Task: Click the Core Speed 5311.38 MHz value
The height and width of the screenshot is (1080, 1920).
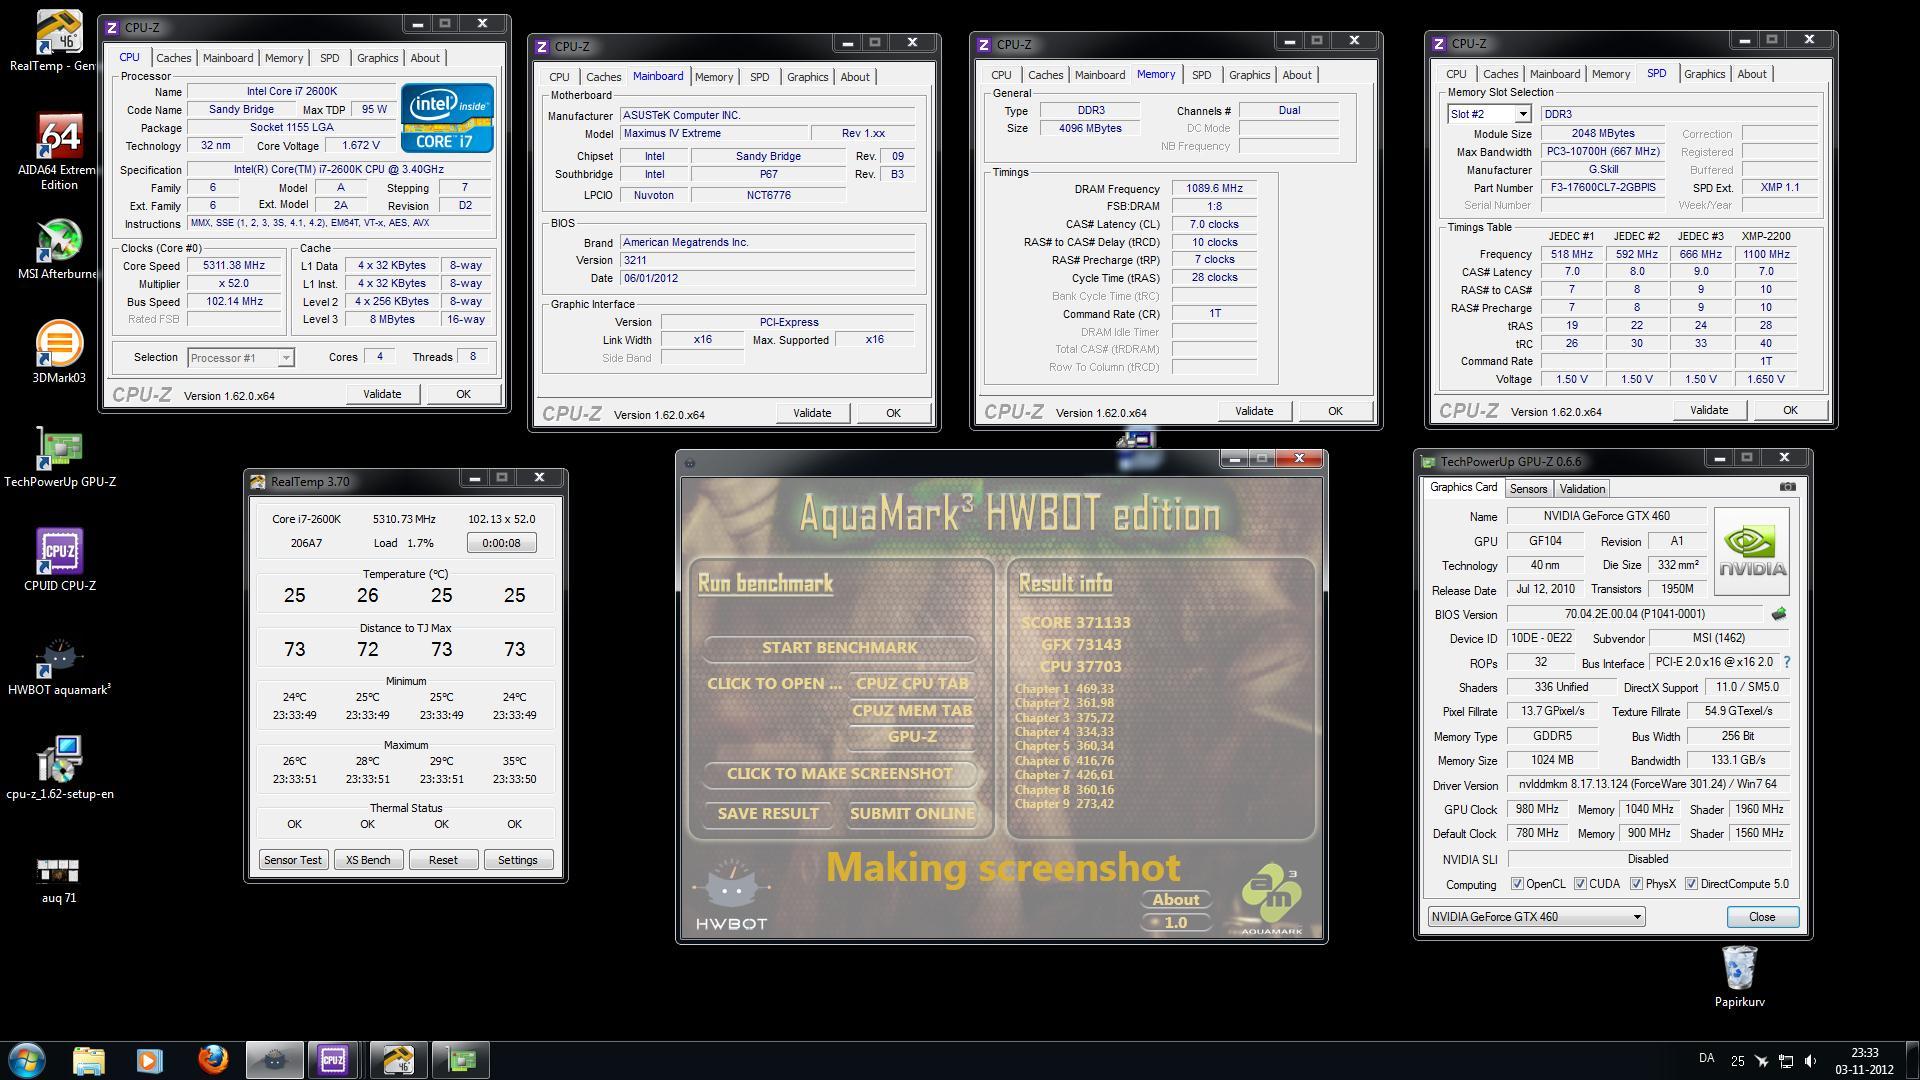Action: 233,266
